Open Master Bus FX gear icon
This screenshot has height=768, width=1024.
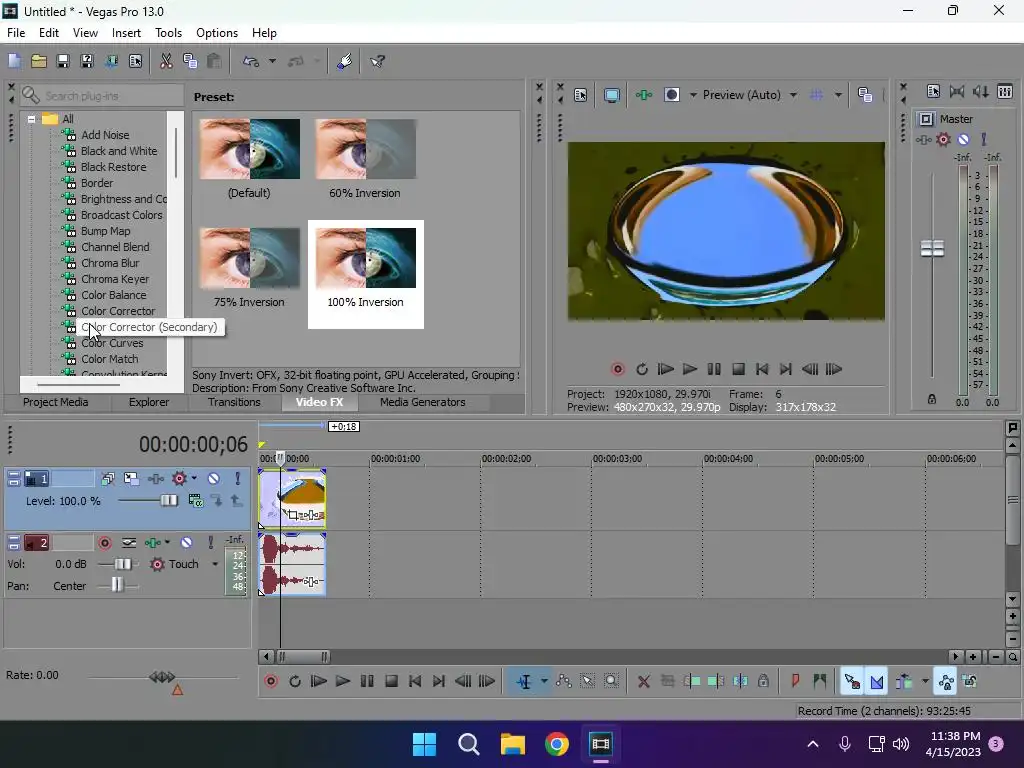click(x=943, y=139)
